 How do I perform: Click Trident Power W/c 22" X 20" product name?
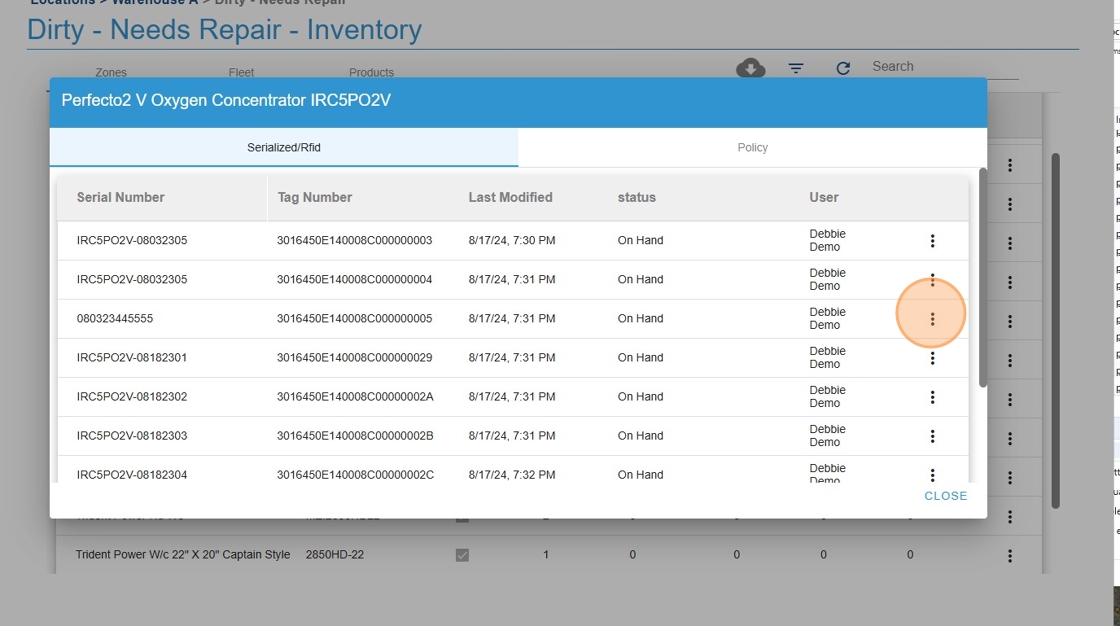point(183,555)
